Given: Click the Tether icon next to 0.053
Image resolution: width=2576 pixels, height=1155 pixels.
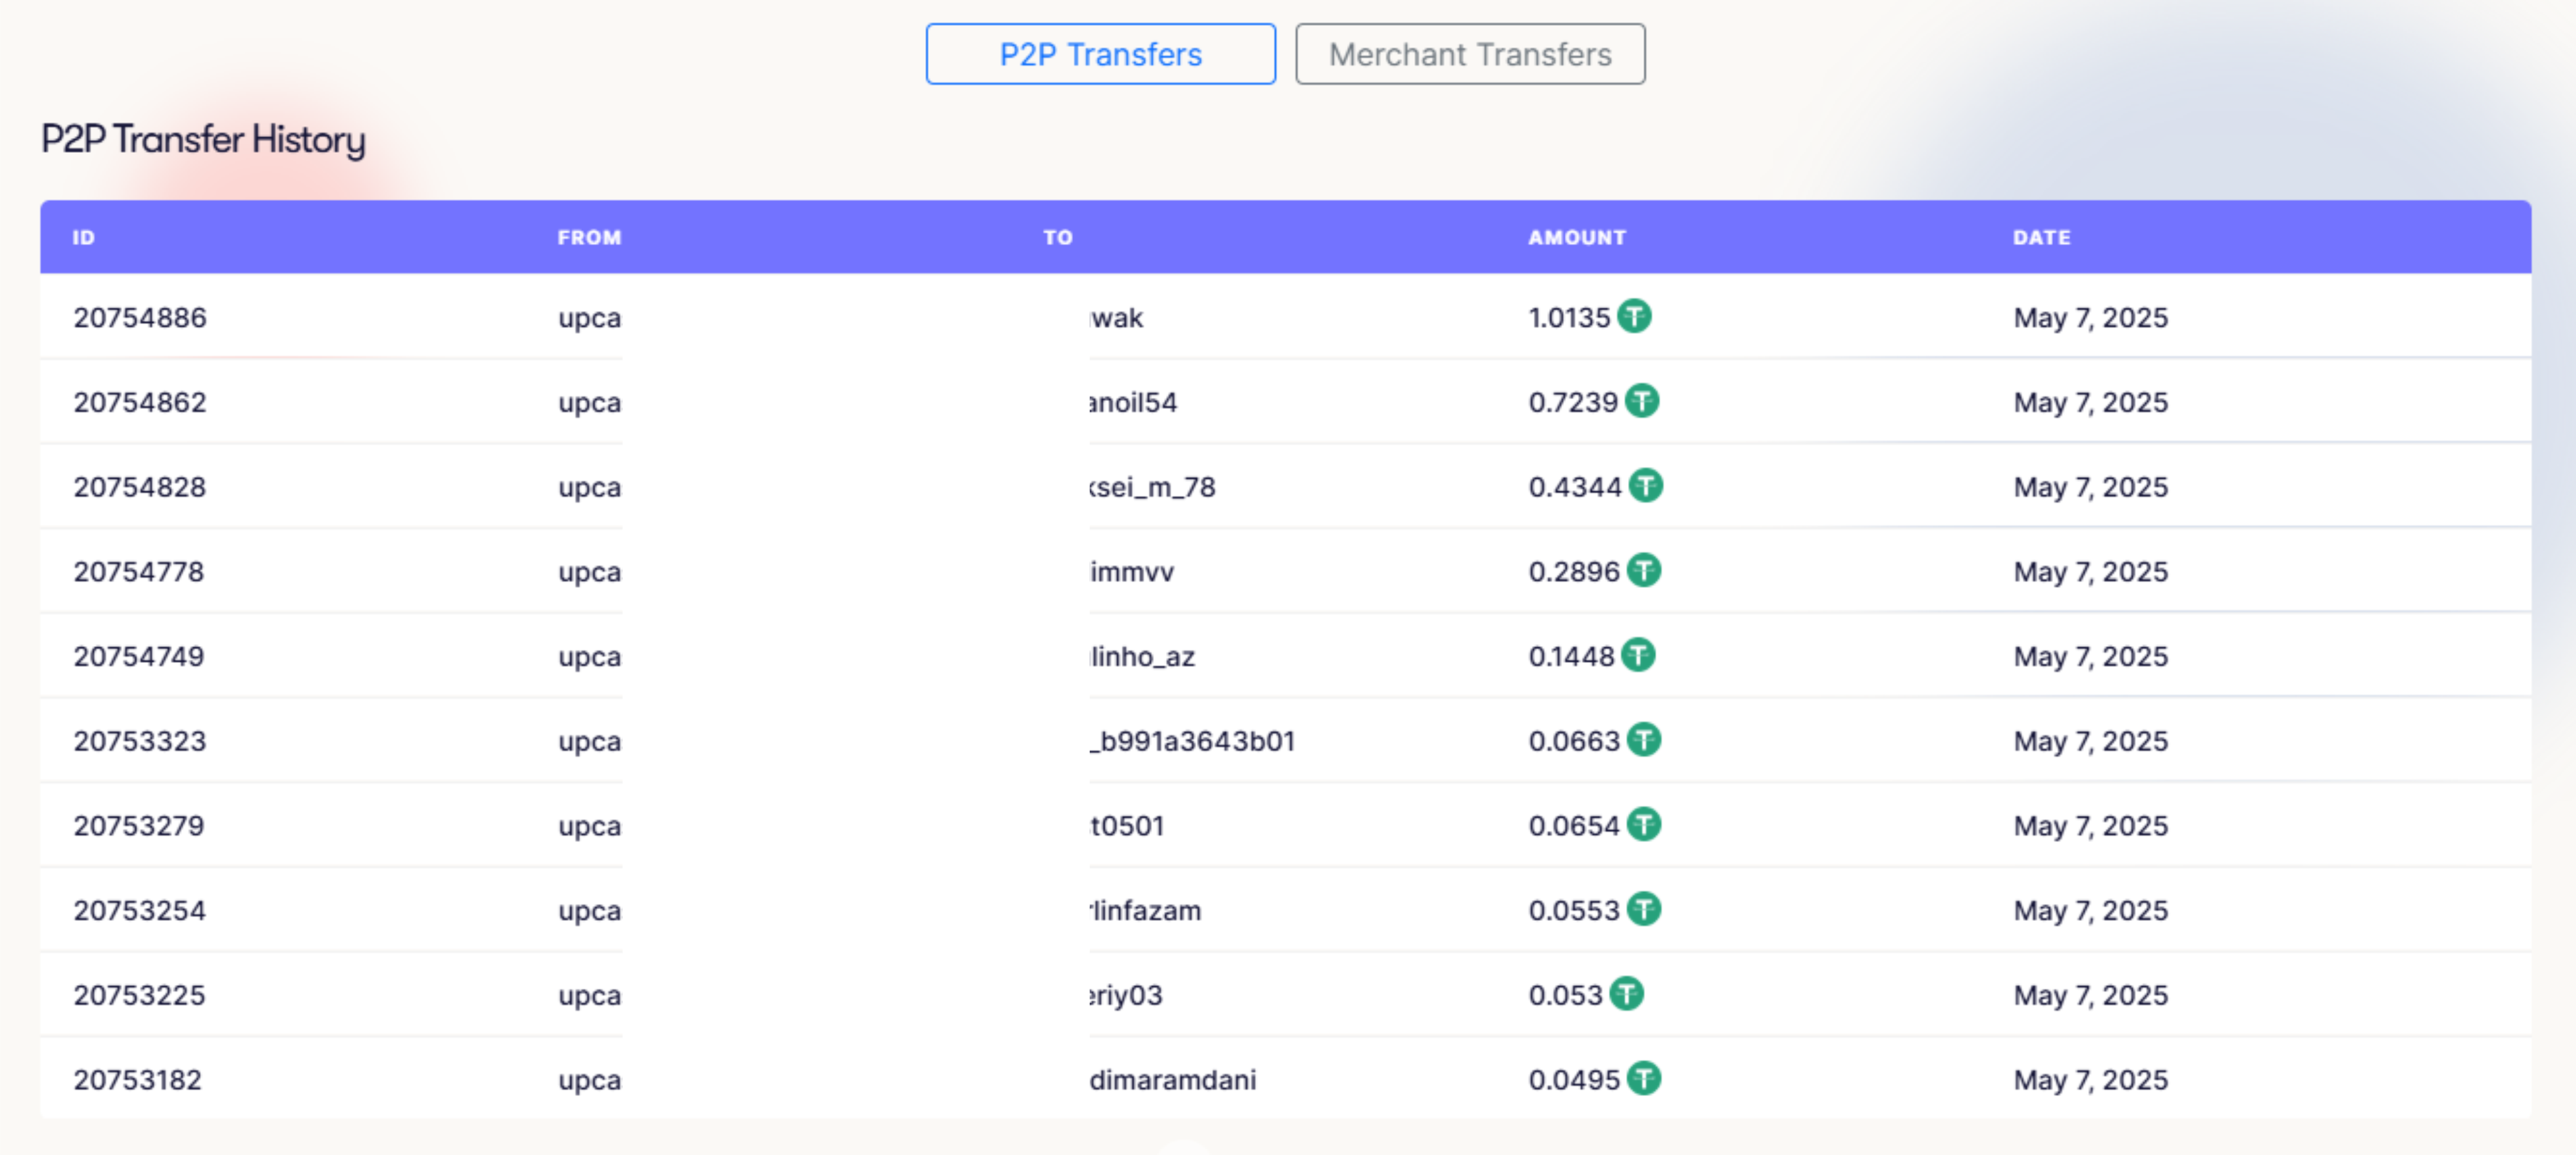Looking at the screenshot, I should pyautogui.click(x=1627, y=994).
